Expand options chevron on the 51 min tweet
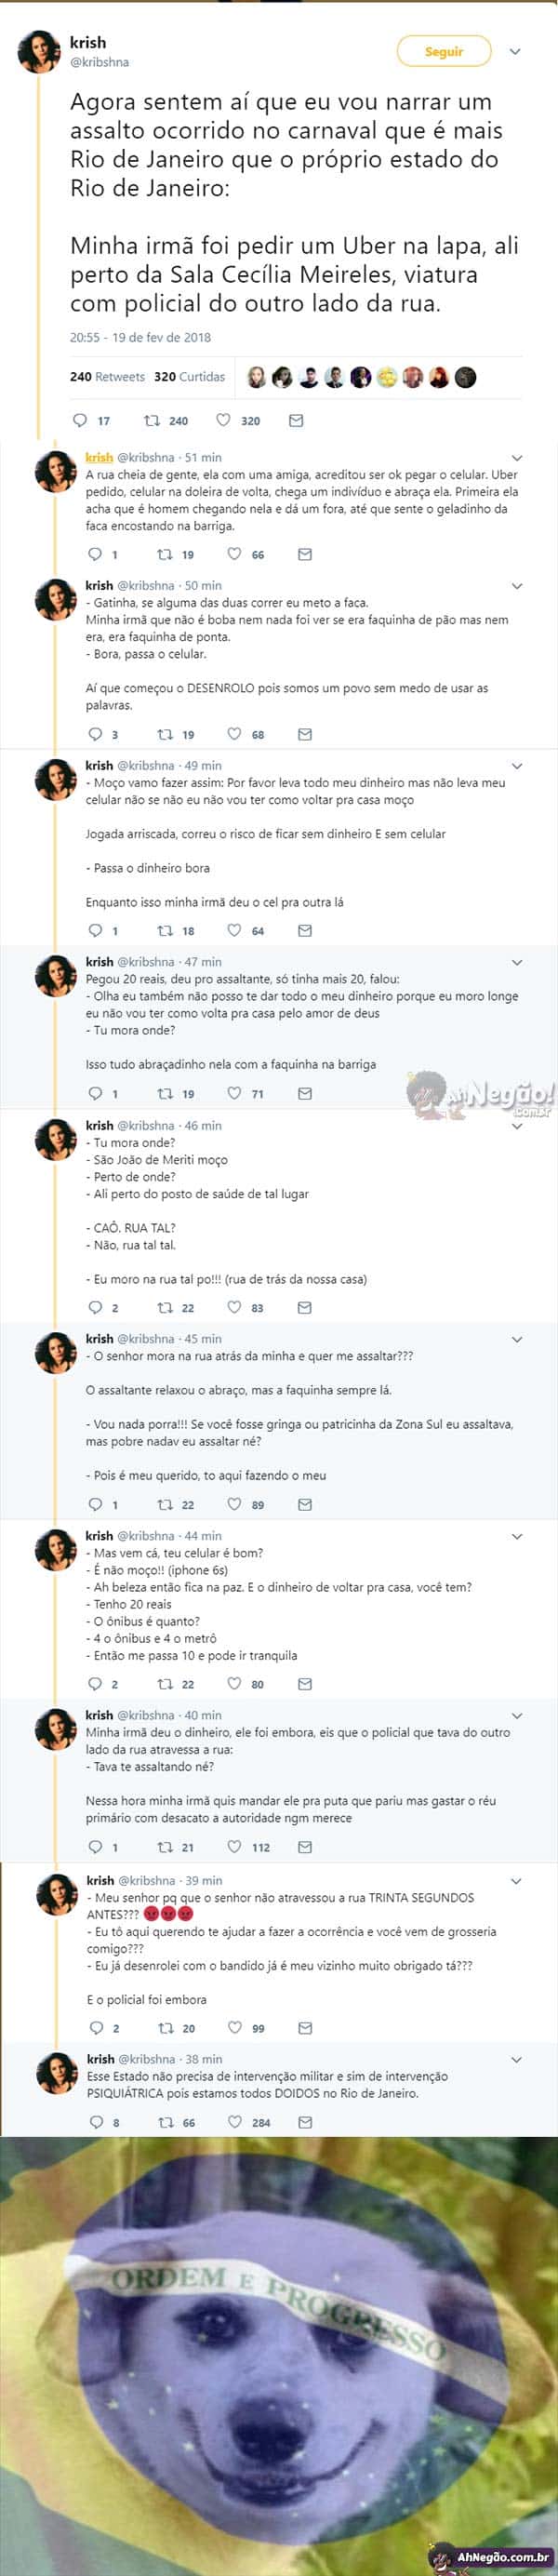558x2576 pixels. click(x=517, y=458)
